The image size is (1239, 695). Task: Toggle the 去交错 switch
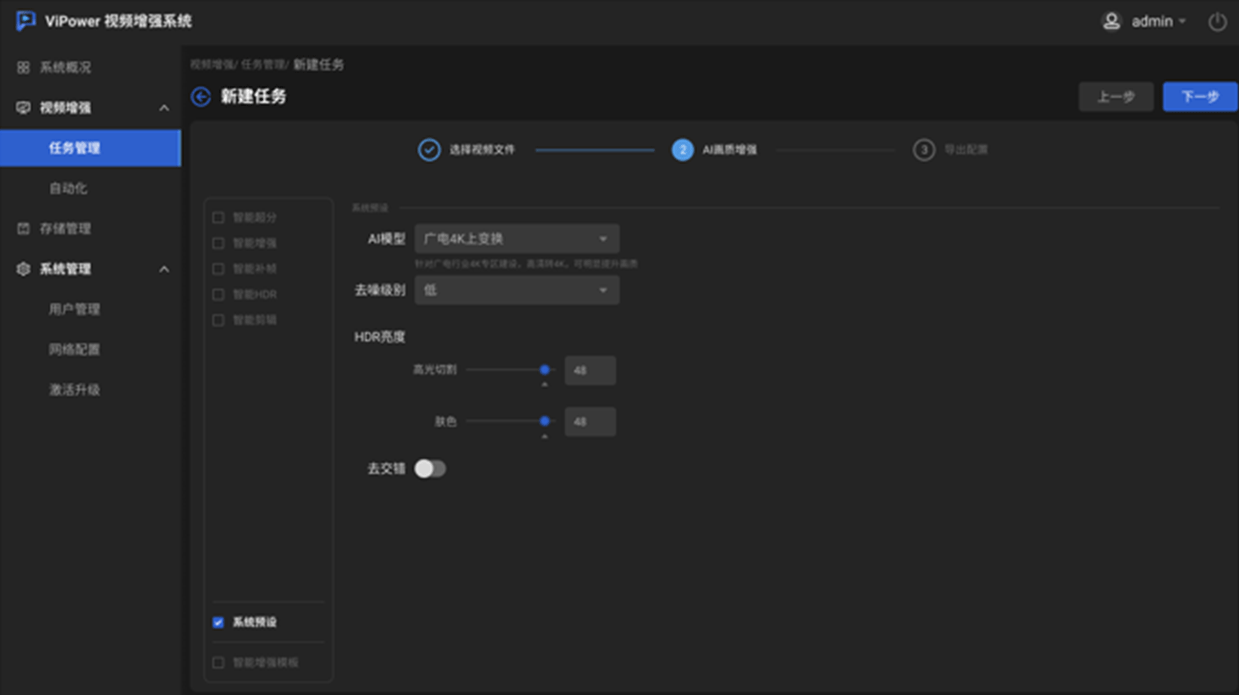(430, 469)
